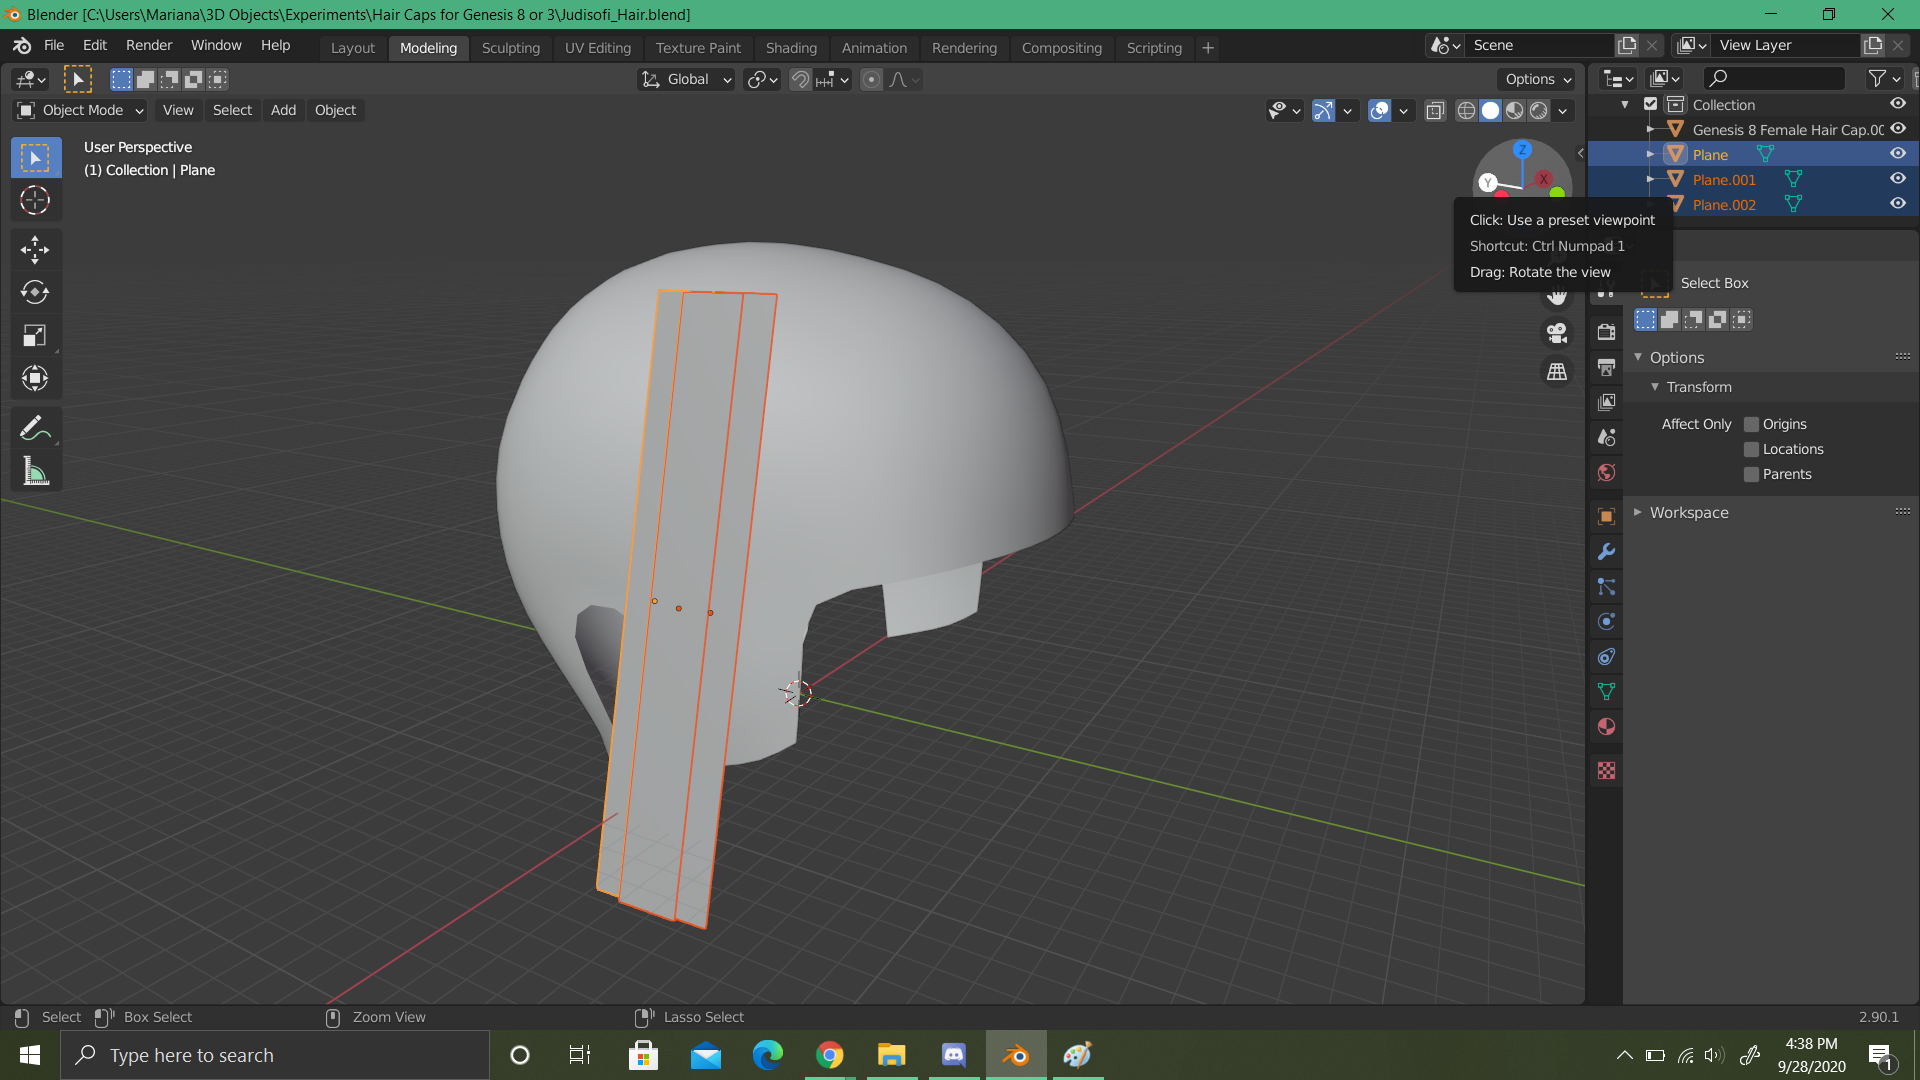The width and height of the screenshot is (1920, 1080).
Task: Click the Options button in header
Action: coord(1538,79)
